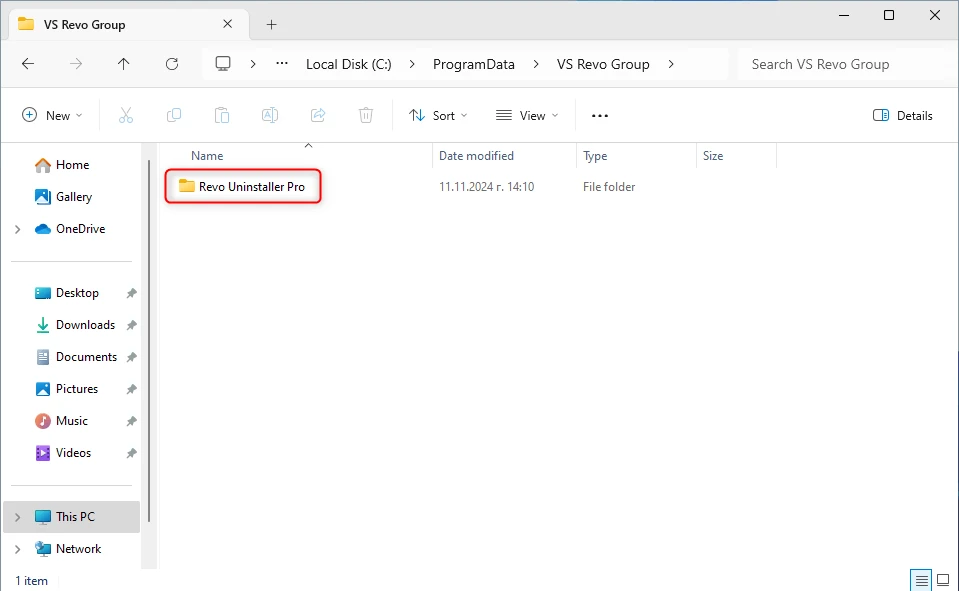The image size is (959, 591).
Task: Click the Paste clipboard icon
Action: coord(221,115)
